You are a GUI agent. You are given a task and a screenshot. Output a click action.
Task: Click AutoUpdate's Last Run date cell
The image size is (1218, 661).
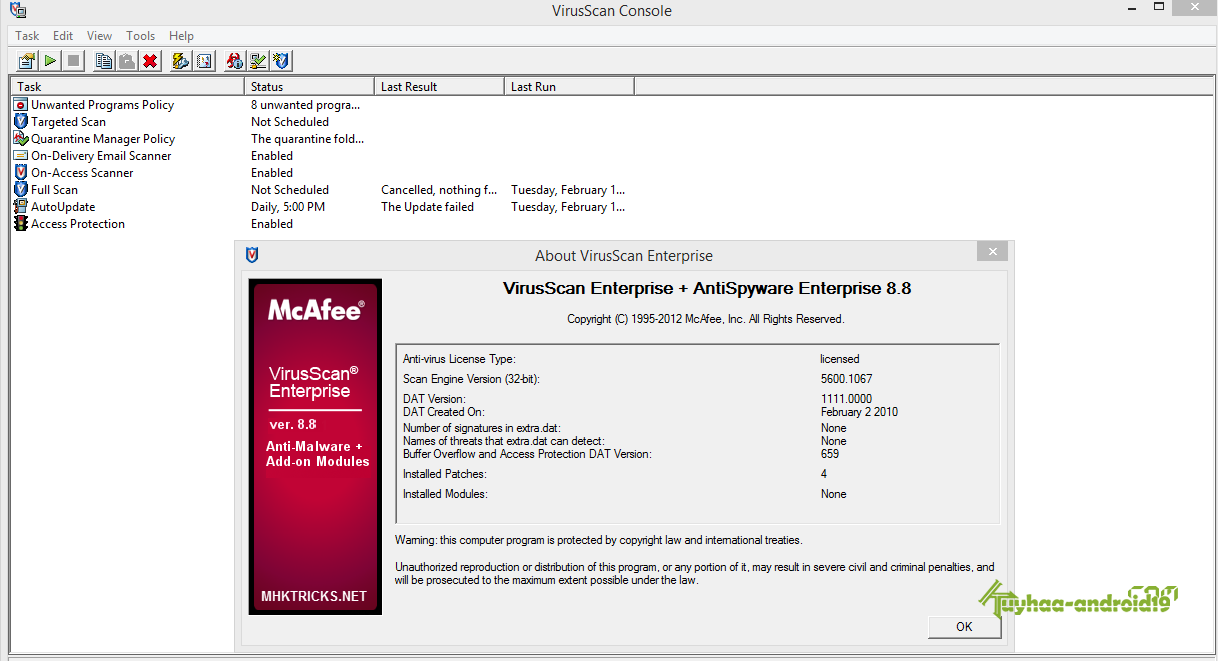pyautogui.click(x=568, y=207)
